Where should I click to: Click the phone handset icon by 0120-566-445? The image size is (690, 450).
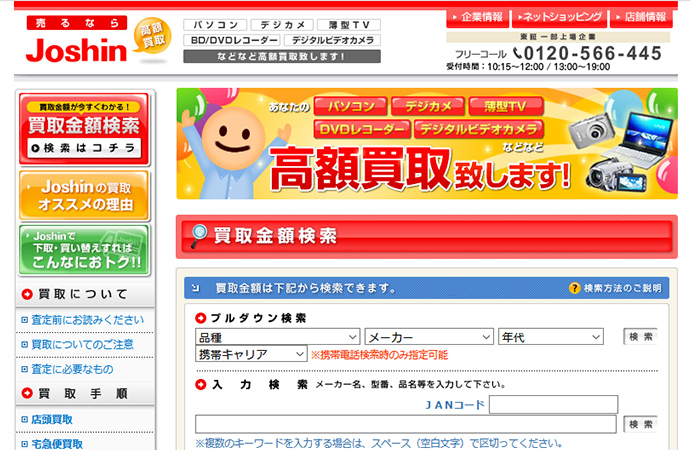tap(518, 53)
